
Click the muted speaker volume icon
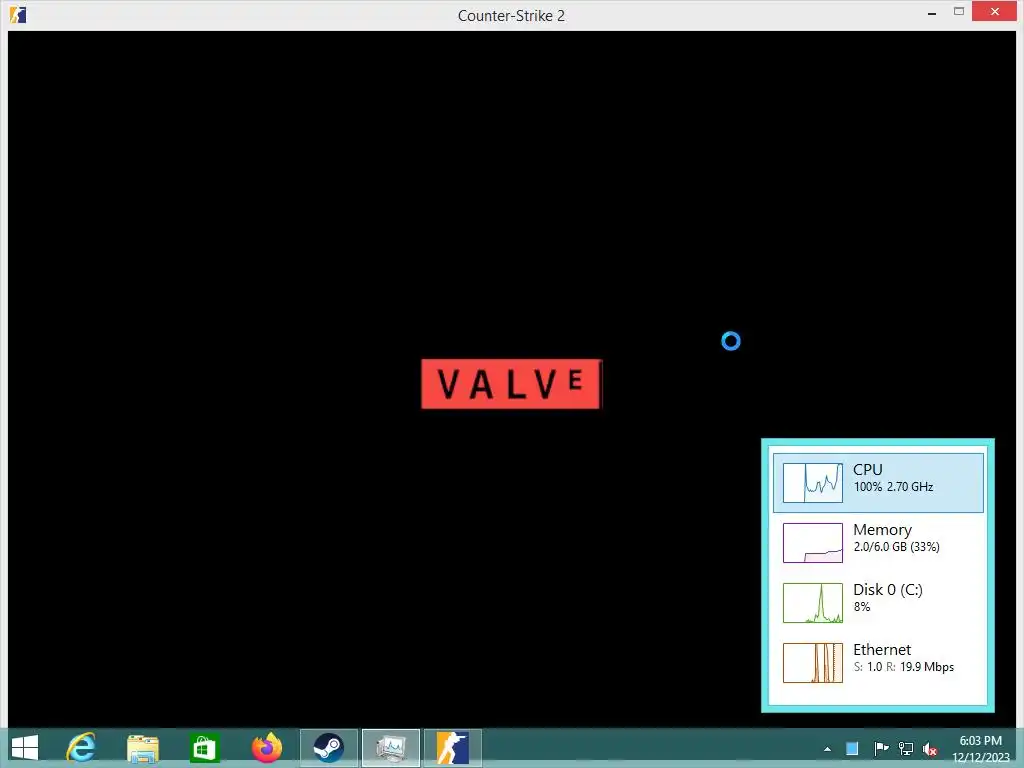930,749
